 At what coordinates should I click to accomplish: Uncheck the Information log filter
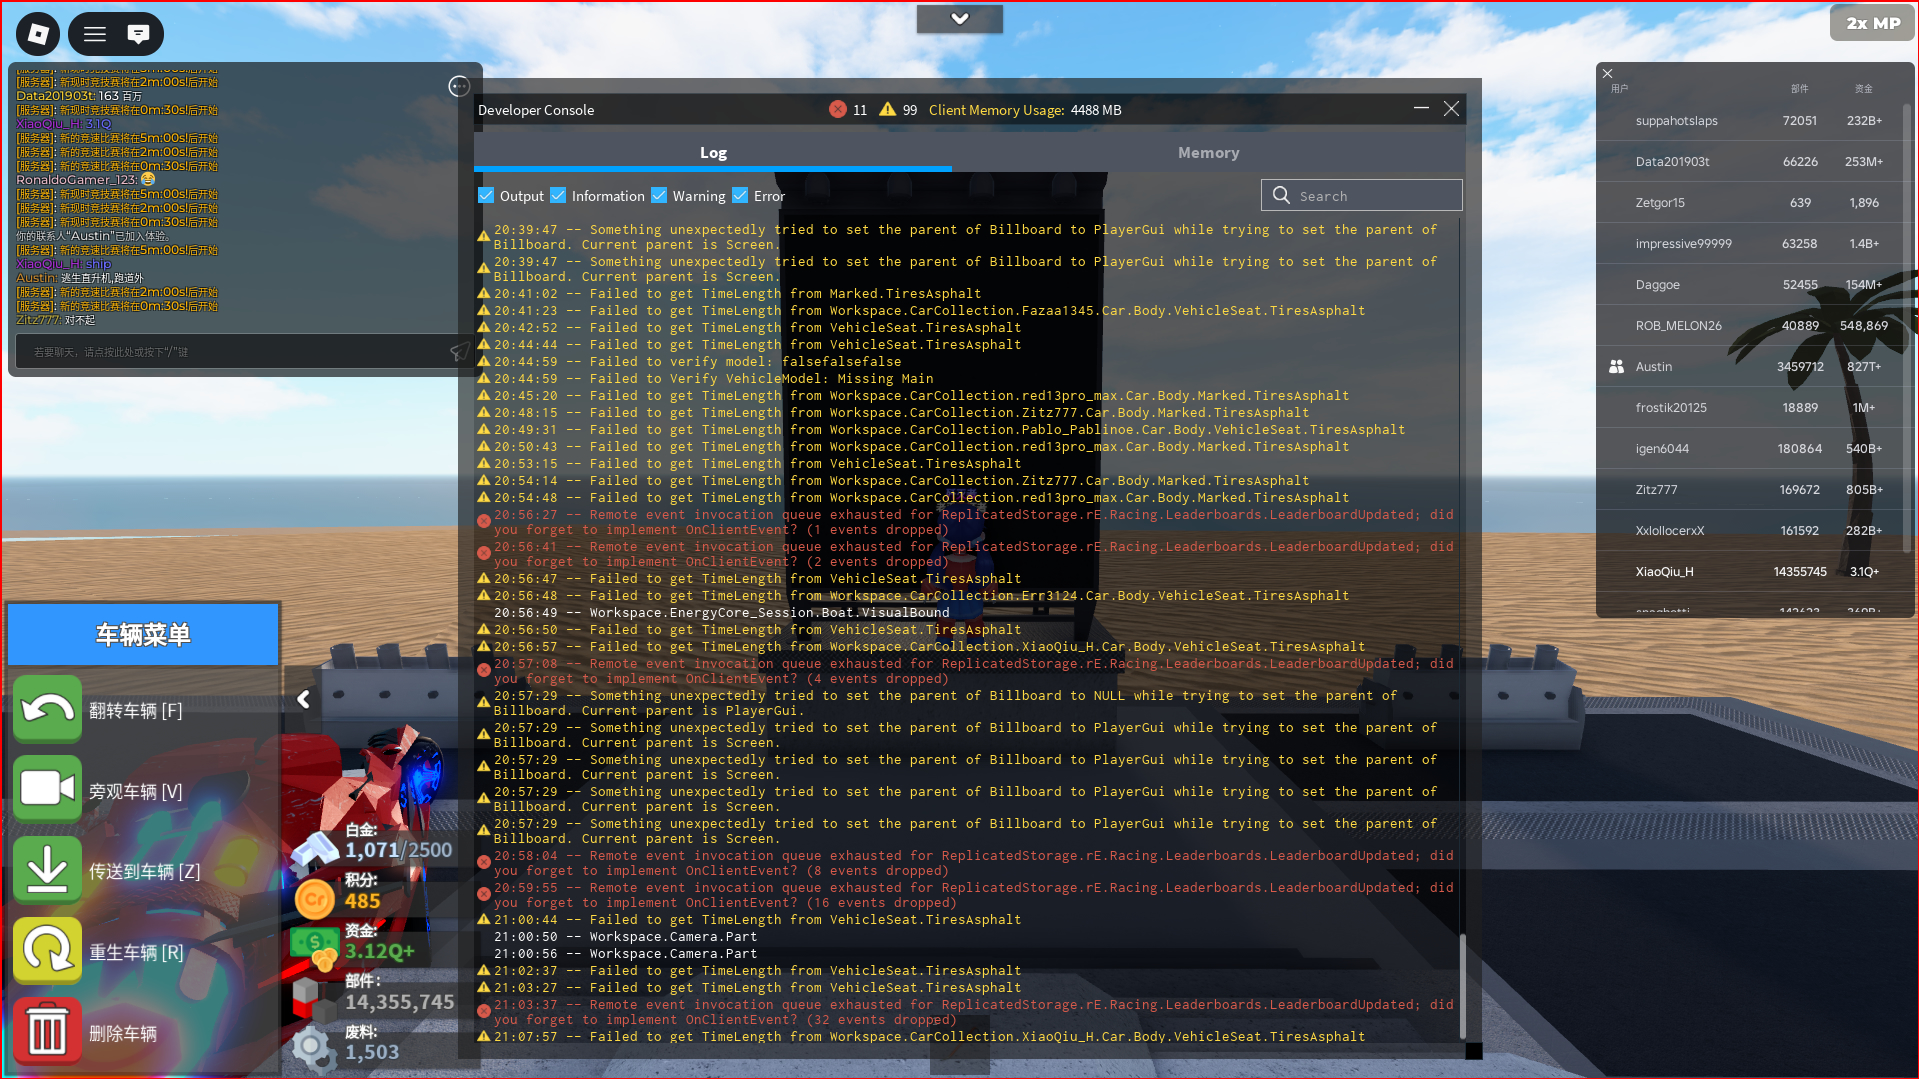tap(558, 196)
